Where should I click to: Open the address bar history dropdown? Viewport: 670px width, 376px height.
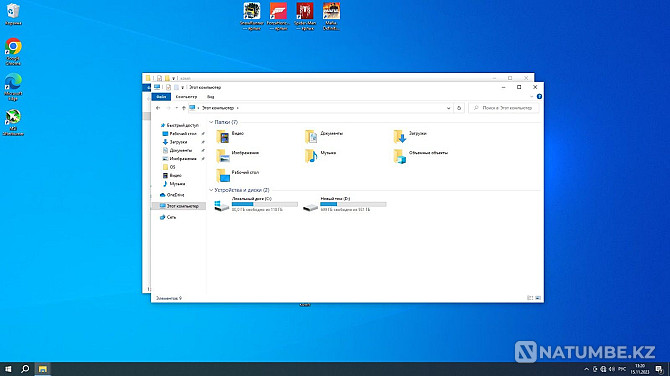coord(448,108)
